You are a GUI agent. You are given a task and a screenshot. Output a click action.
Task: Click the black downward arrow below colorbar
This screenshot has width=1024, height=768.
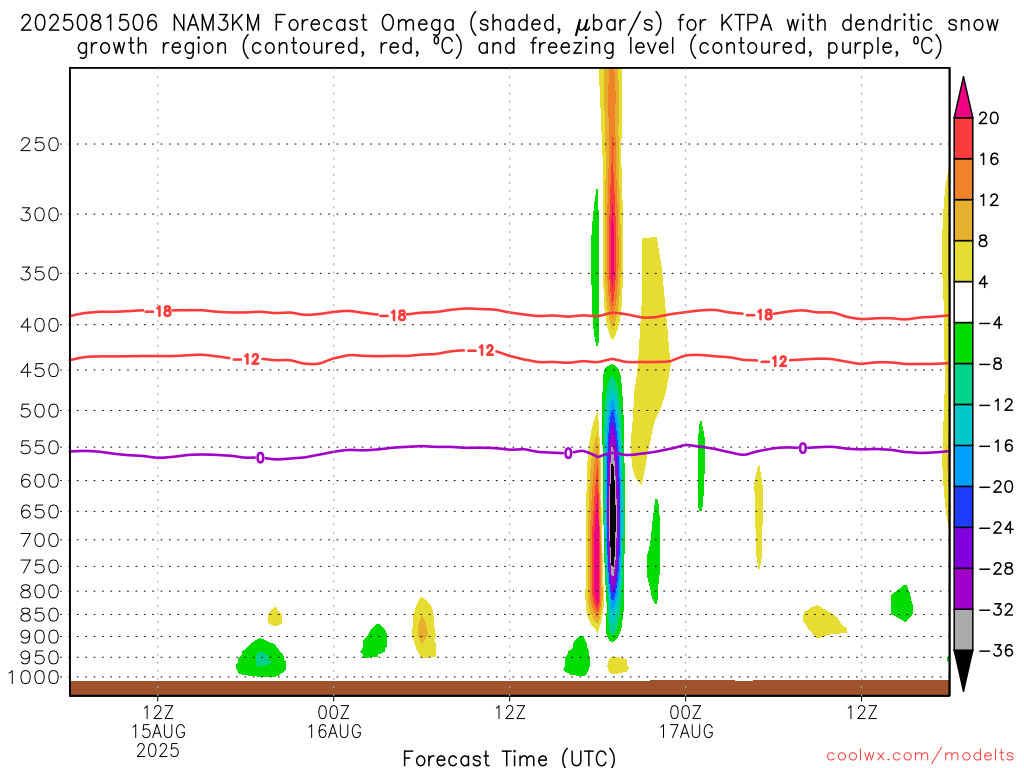[963, 671]
